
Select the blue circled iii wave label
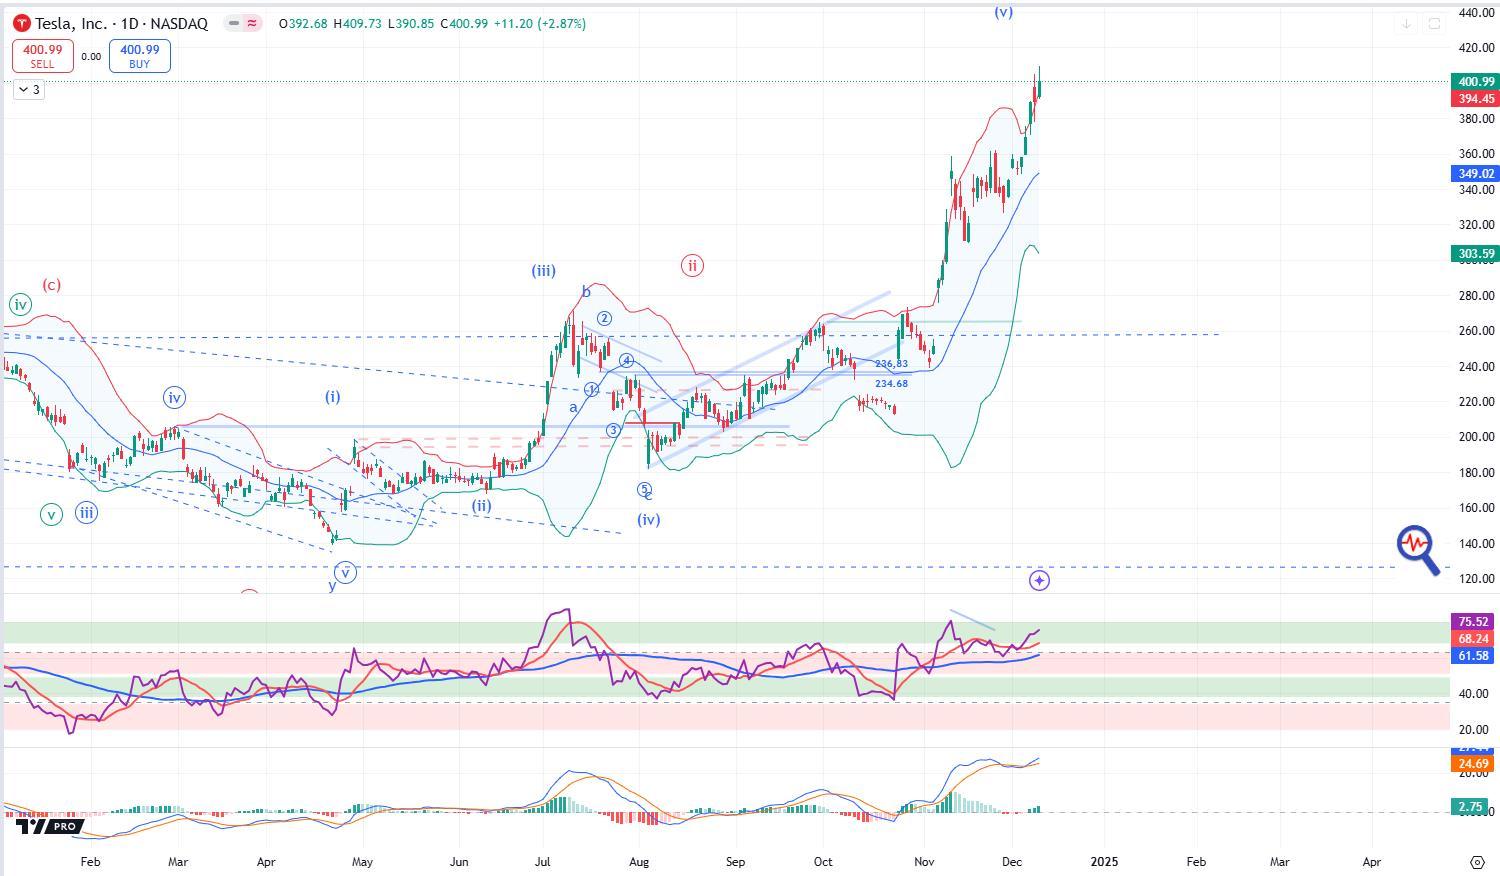(x=87, y=513)
